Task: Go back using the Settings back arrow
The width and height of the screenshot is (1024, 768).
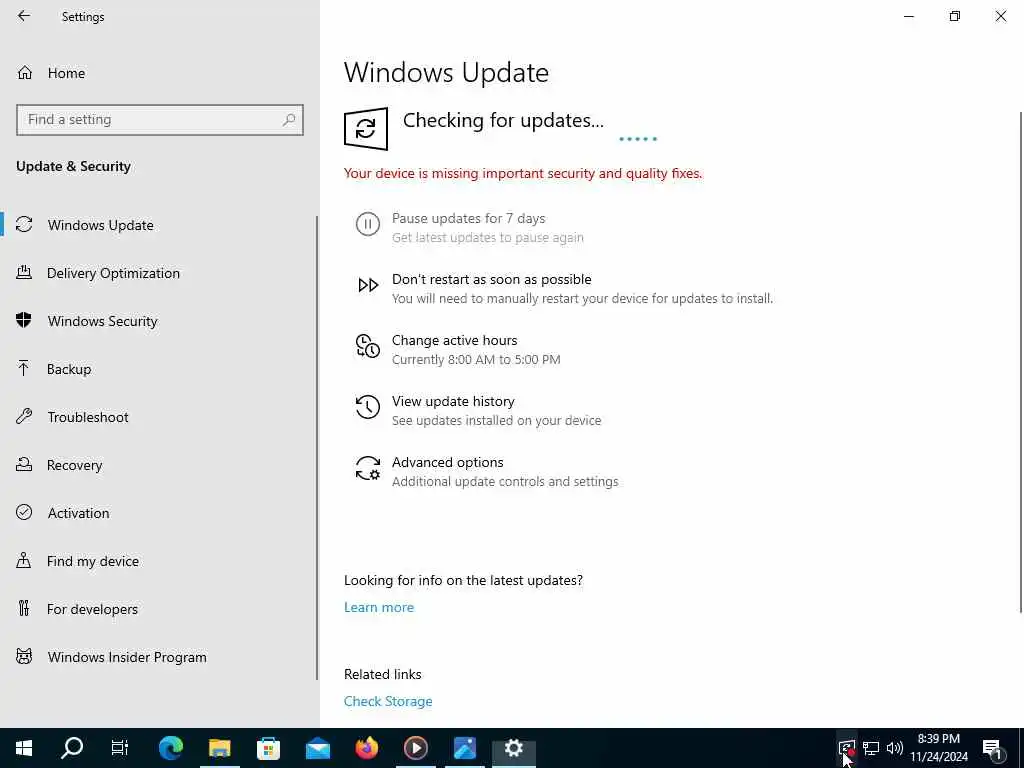Action: (24, 16)
